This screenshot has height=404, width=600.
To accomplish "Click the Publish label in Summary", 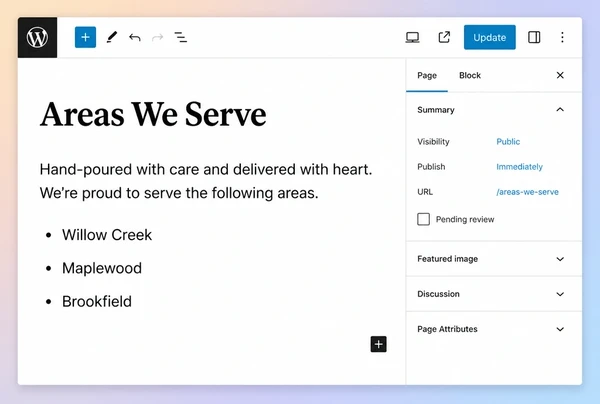I will click(431, 167).
